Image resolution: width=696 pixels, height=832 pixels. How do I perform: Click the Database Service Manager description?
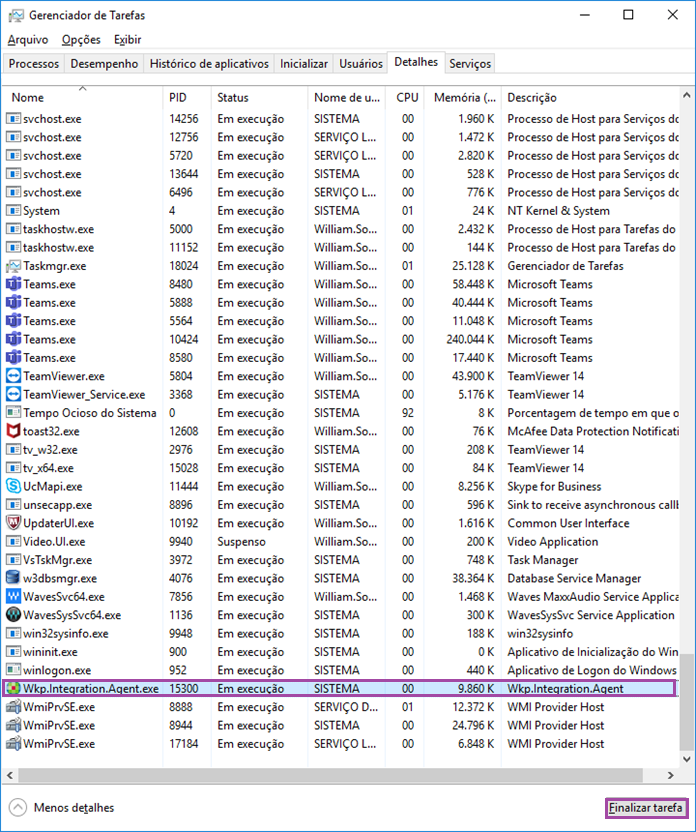[x=574, y=578]
